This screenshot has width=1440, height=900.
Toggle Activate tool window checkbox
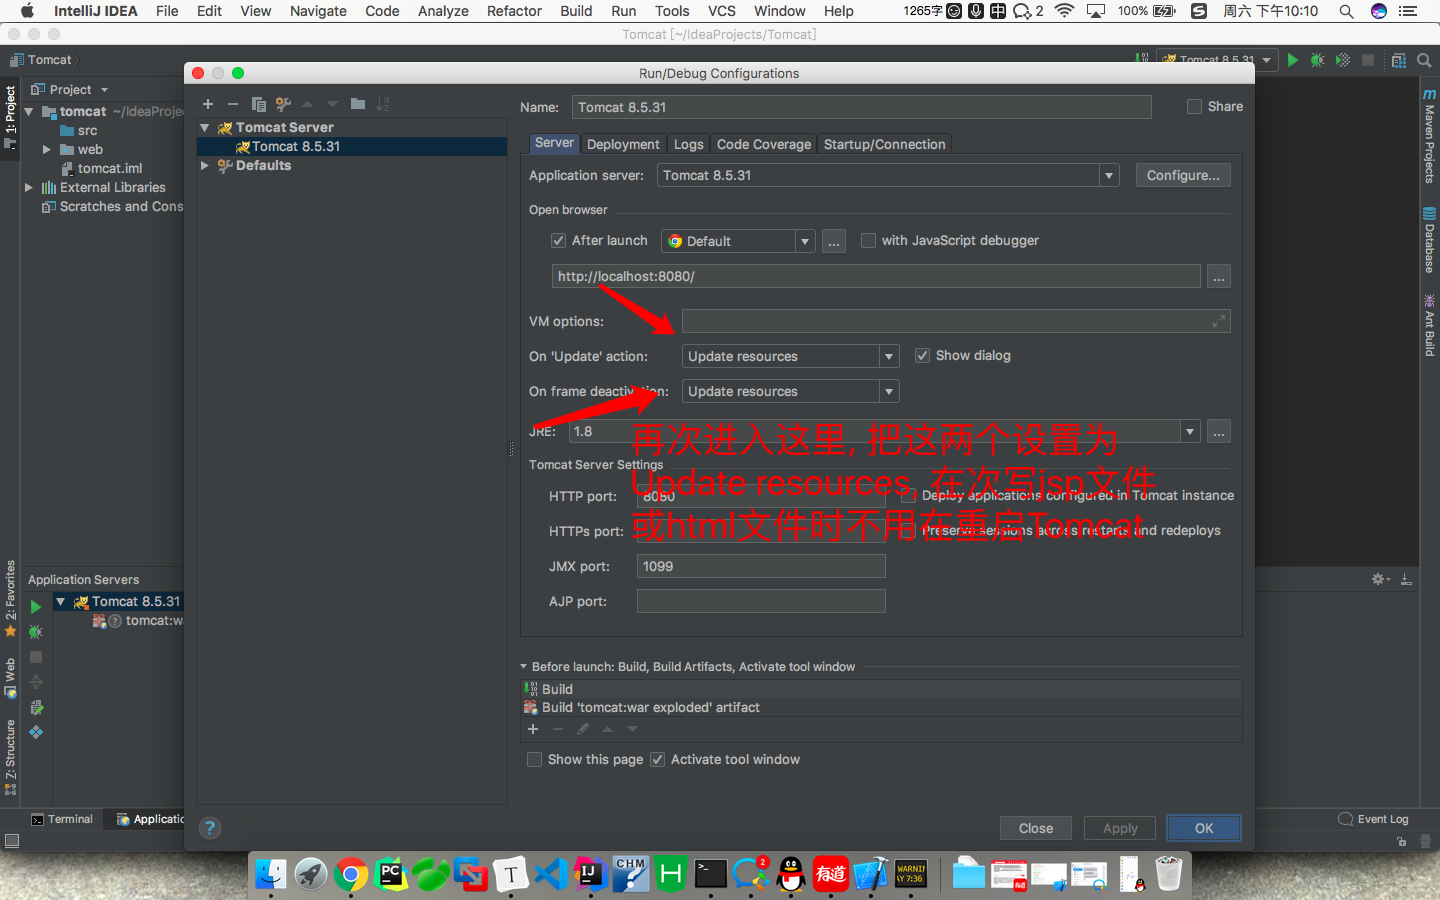657,759
